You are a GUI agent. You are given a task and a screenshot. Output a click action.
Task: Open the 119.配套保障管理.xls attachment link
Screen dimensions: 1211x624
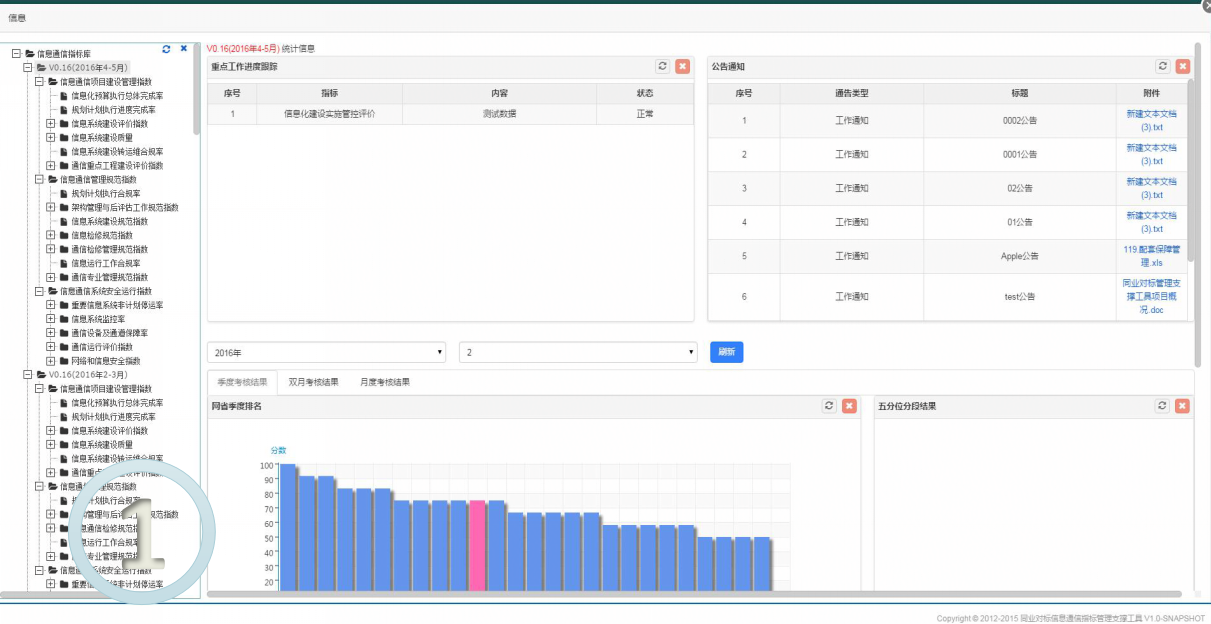tap(1151, 256)
